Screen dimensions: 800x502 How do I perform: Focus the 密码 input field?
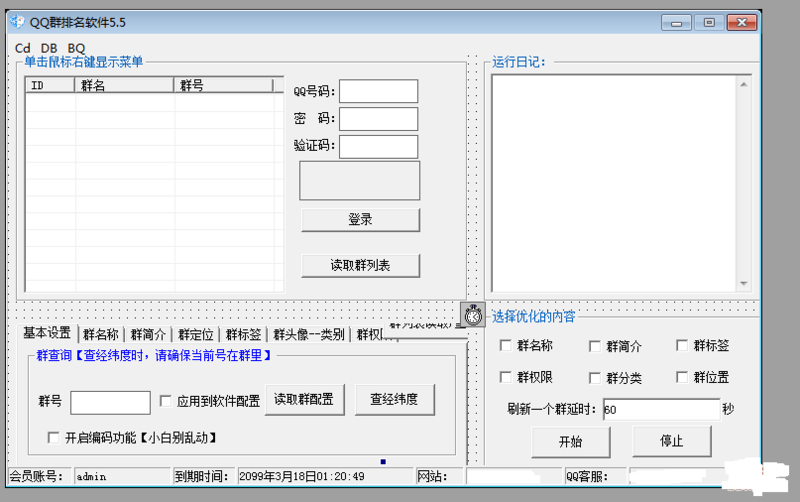click(x=379, y=119)
